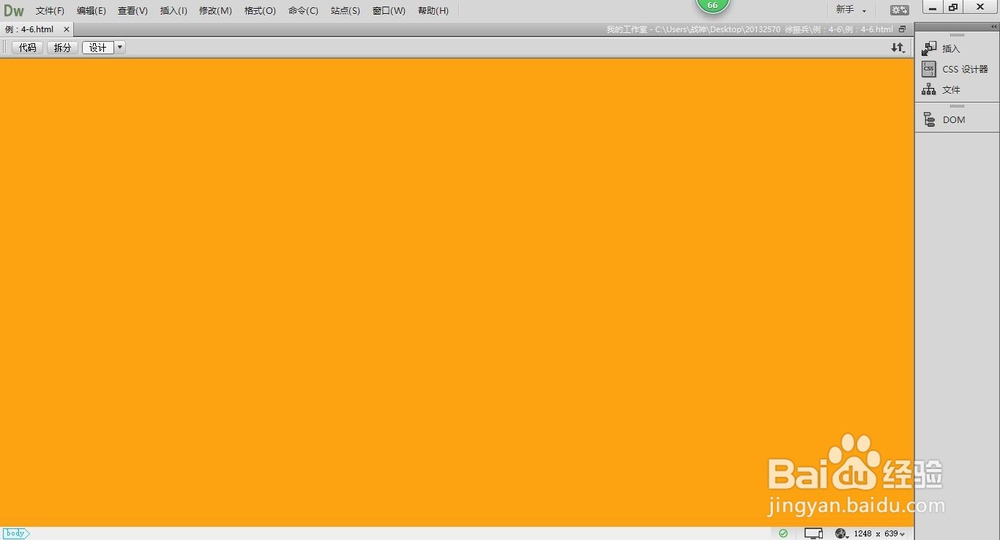Click the globe browser preview icon
This screenshot has width=1000, height=540.
(x=841, y=533)
